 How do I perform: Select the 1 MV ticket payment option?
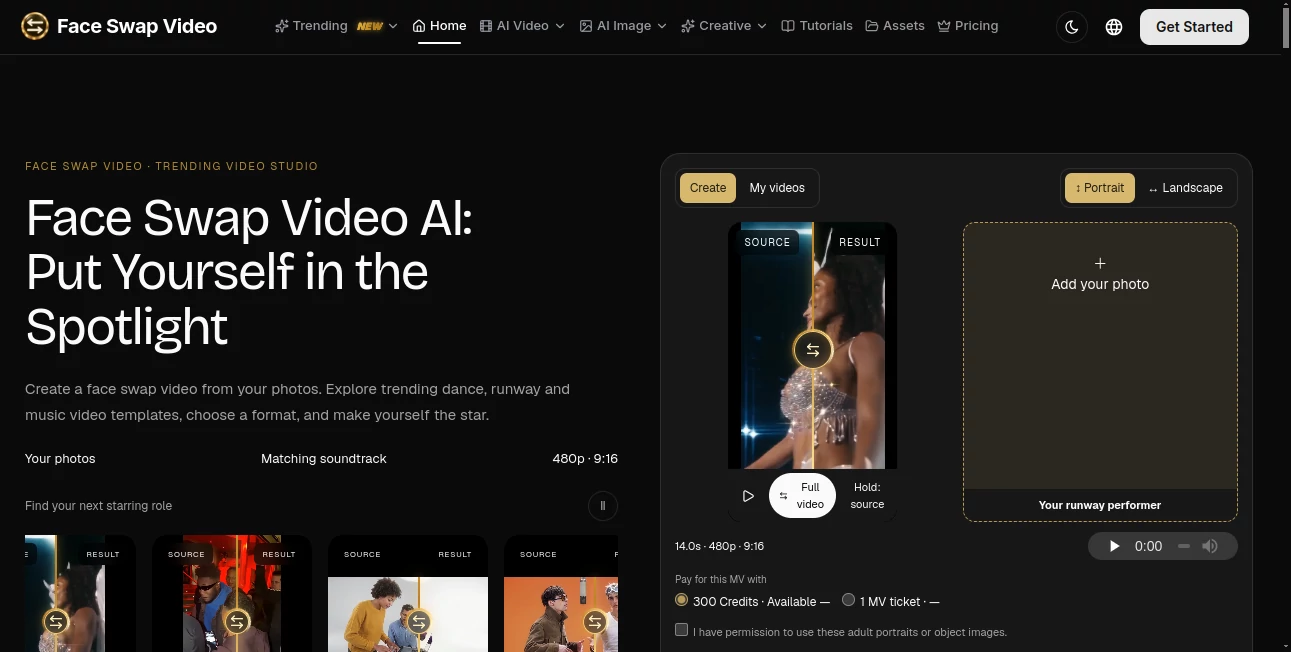click(x=848, y=600)
